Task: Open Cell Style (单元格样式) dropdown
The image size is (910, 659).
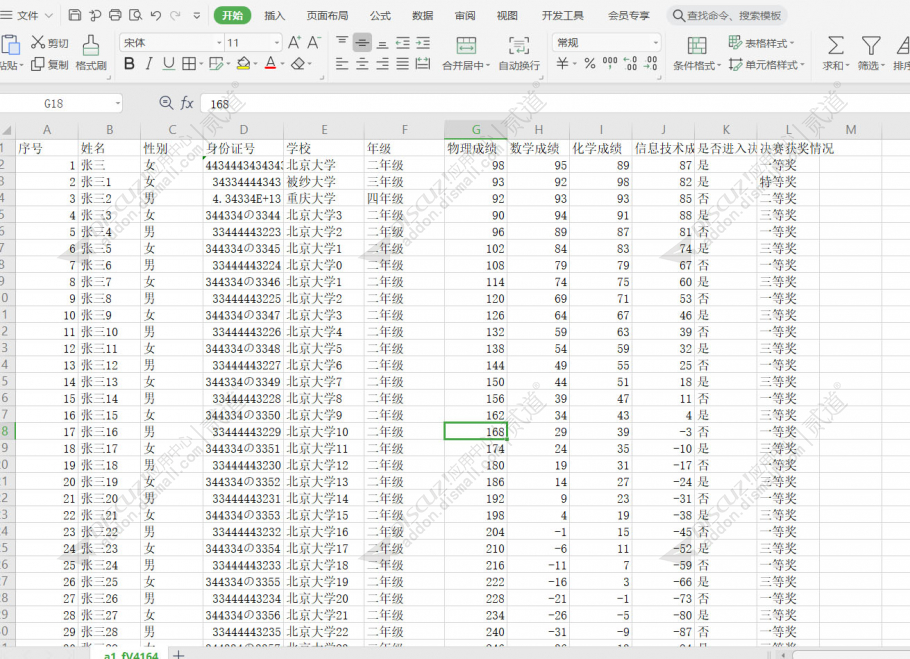Action: (x=766, y=65)
